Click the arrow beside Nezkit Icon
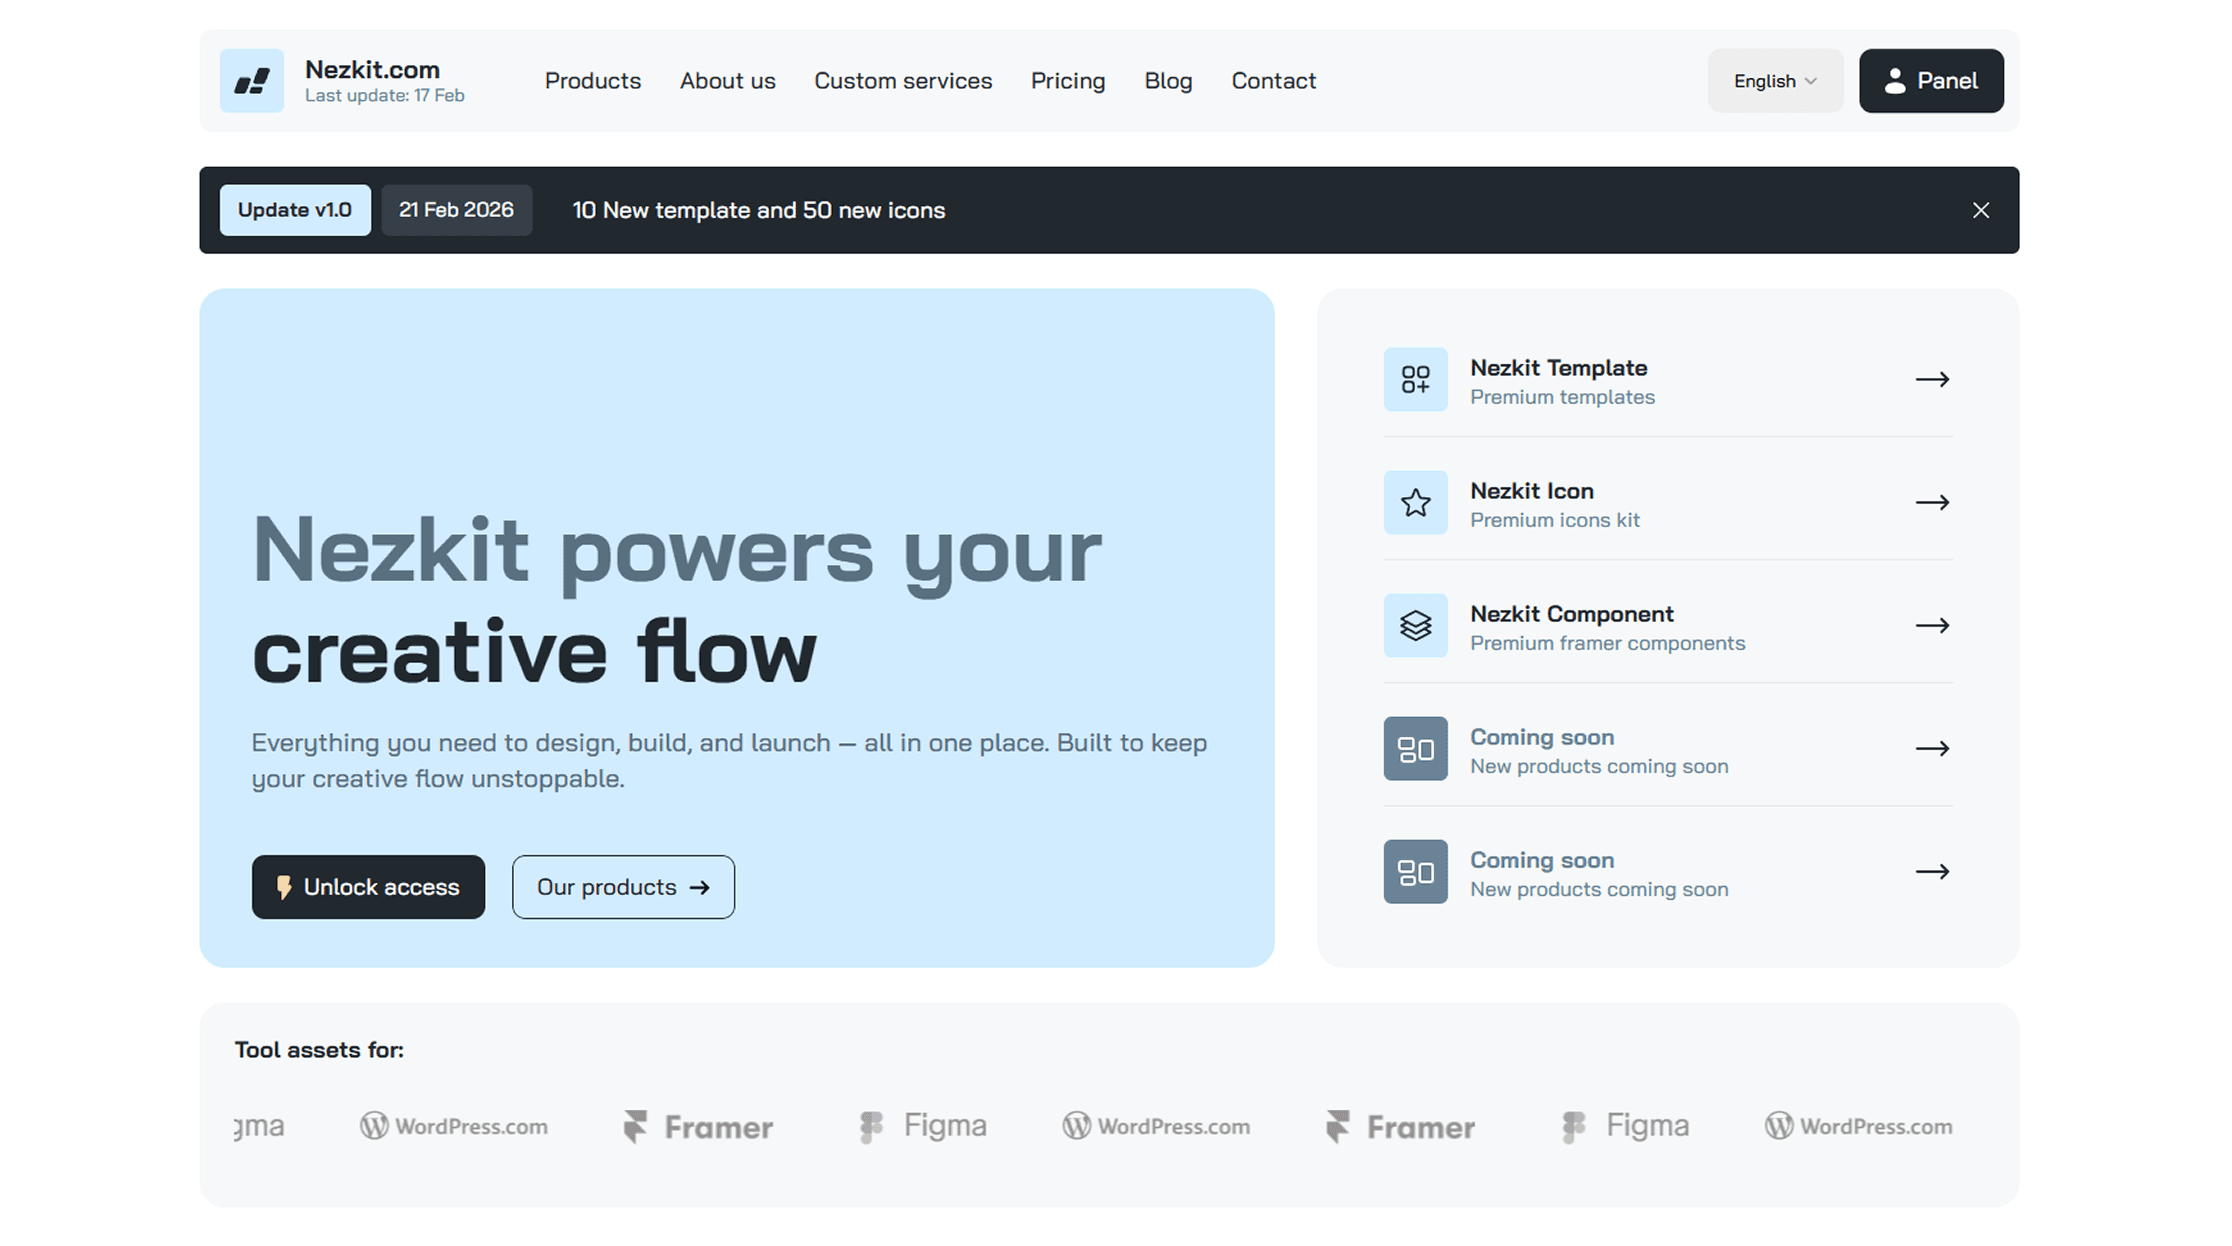 1932,502
